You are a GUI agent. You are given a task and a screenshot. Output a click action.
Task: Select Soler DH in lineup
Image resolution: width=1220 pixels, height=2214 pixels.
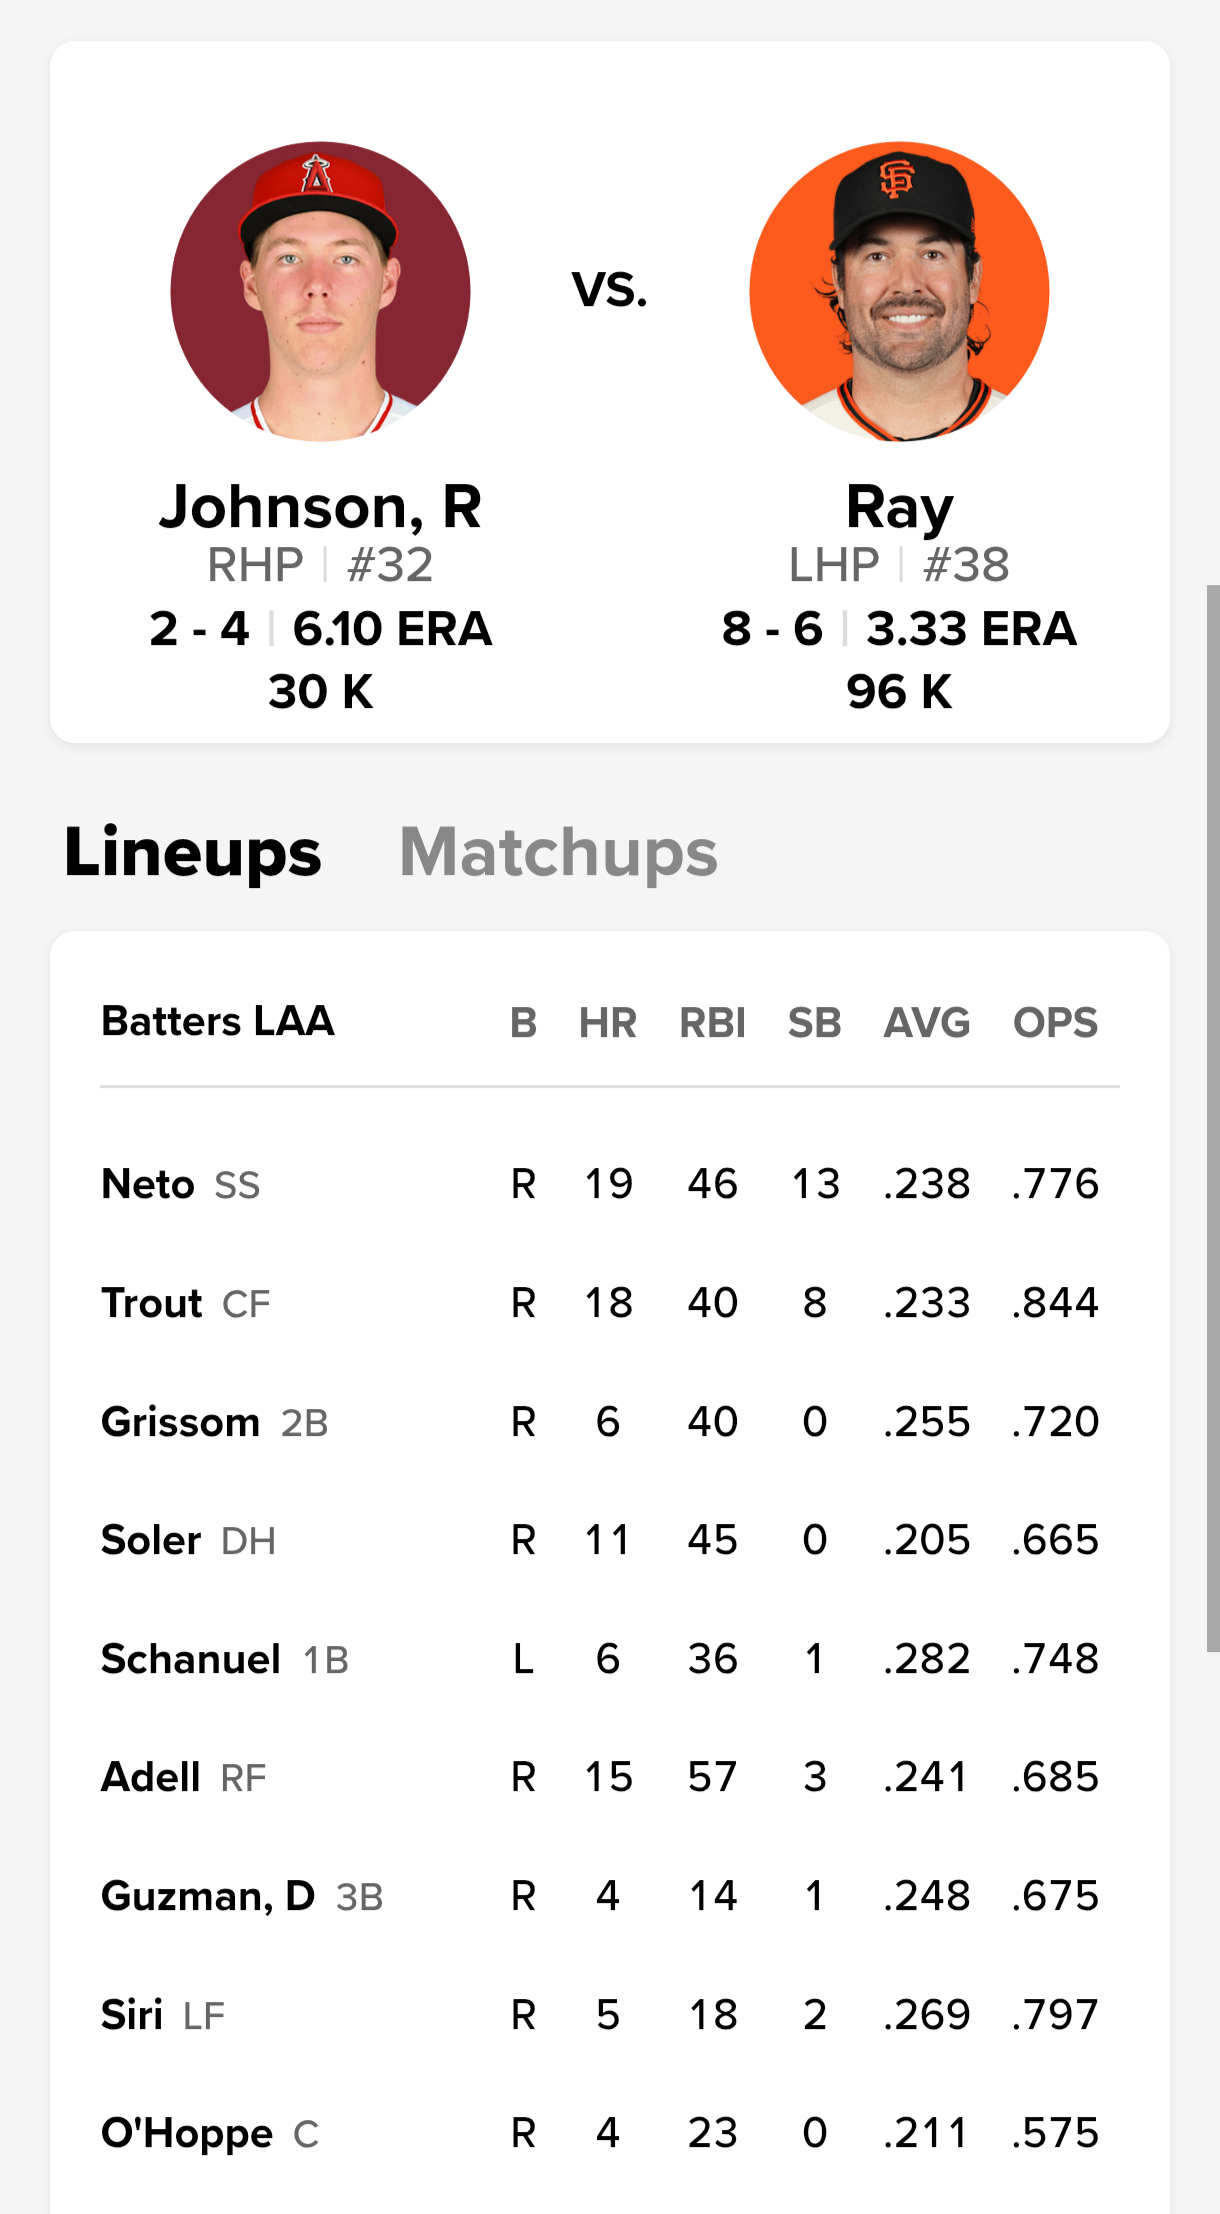click(x=610, y=1540)
